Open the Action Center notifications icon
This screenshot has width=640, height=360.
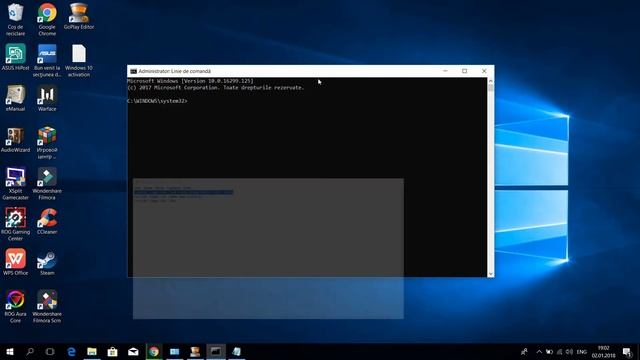click(628, 351)
